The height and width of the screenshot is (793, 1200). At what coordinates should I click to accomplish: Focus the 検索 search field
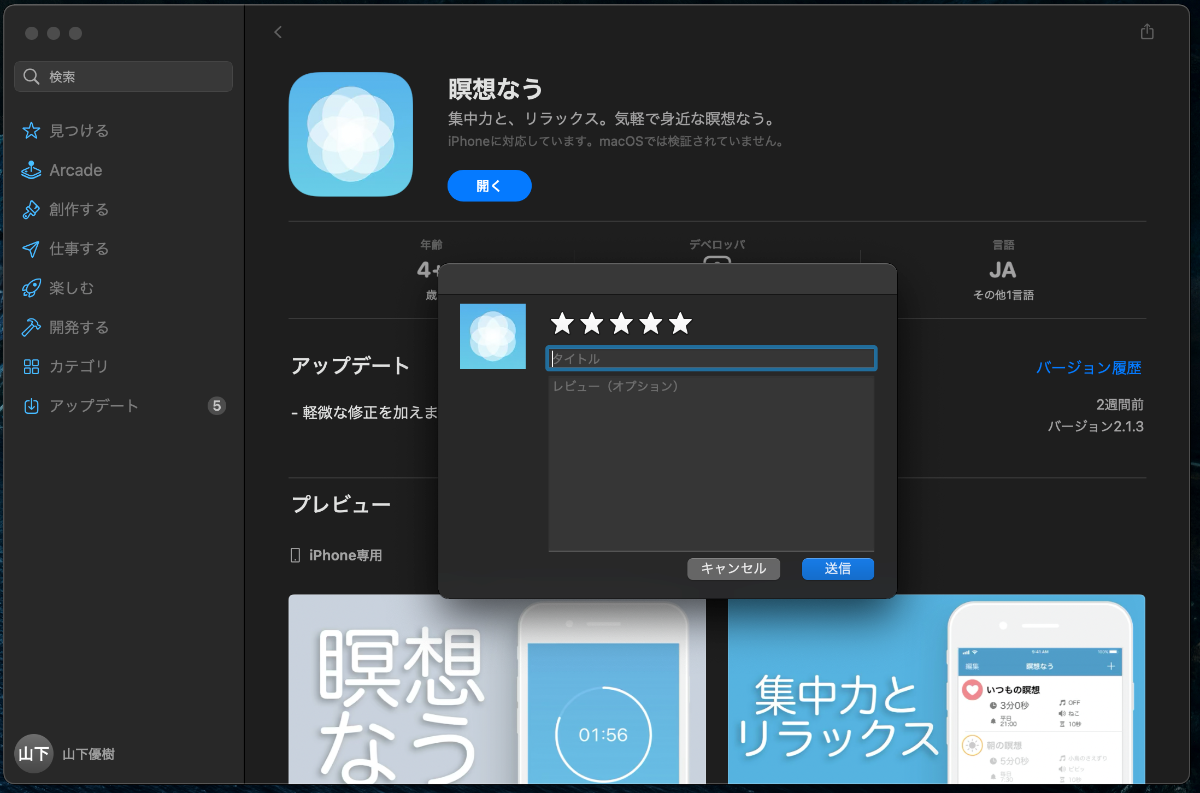[x=123, y=77]
